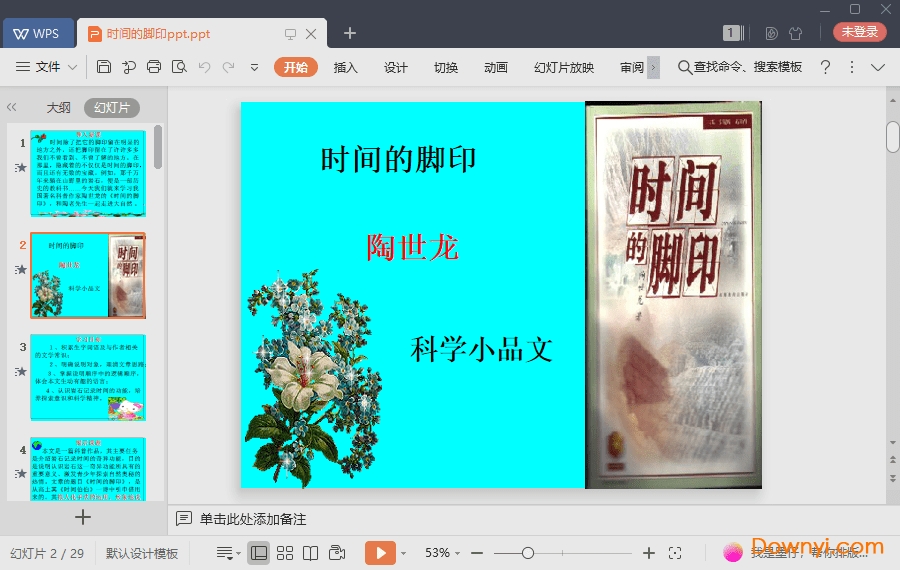Switch to the 切换 tab

point(446,67)
